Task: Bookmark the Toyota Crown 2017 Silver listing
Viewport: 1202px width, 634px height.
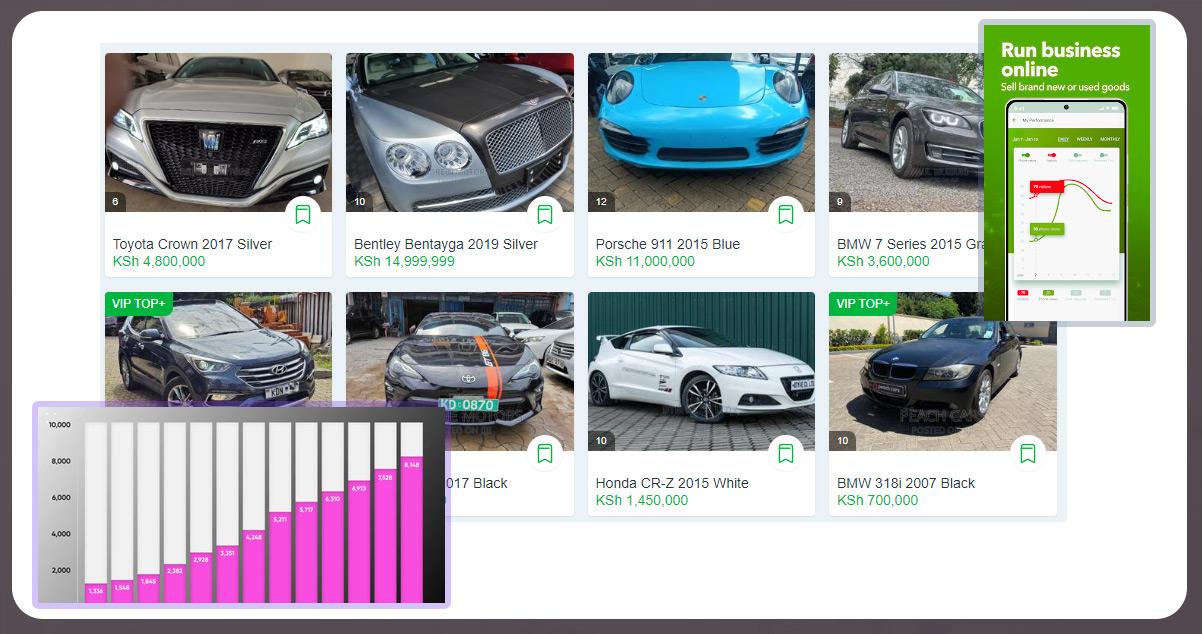Action: coord(303,214)
